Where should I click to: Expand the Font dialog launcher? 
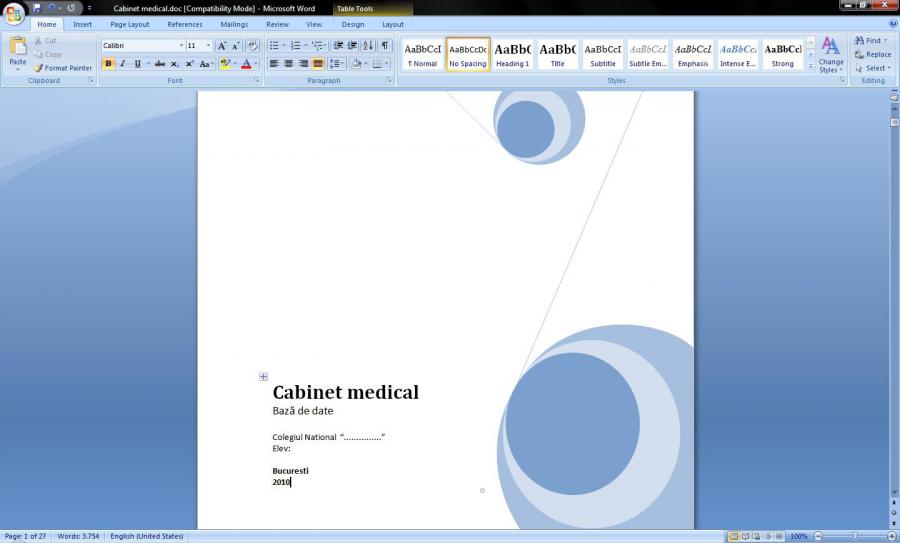(258, 80)
